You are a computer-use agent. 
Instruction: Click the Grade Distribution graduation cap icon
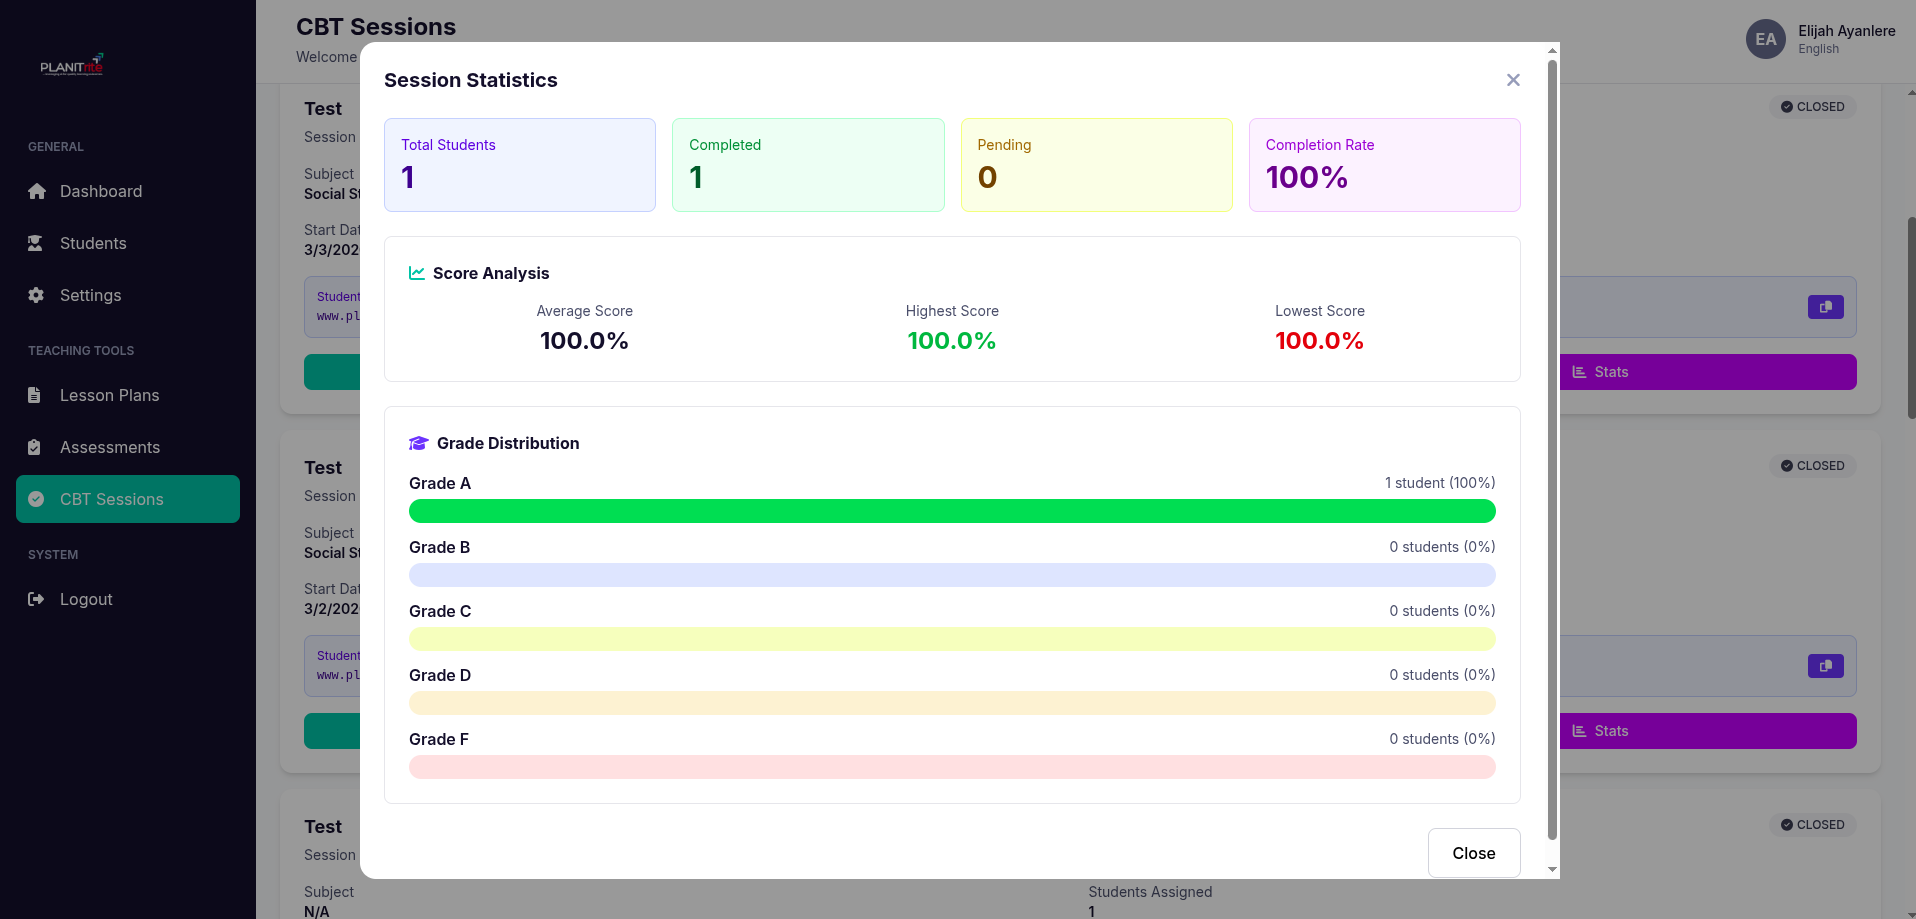[418, 443]
